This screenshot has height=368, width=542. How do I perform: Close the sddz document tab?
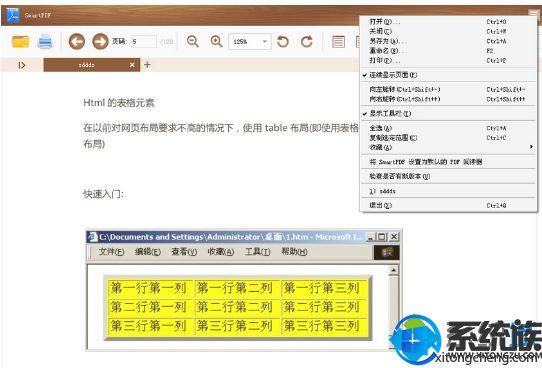point(132,65)
